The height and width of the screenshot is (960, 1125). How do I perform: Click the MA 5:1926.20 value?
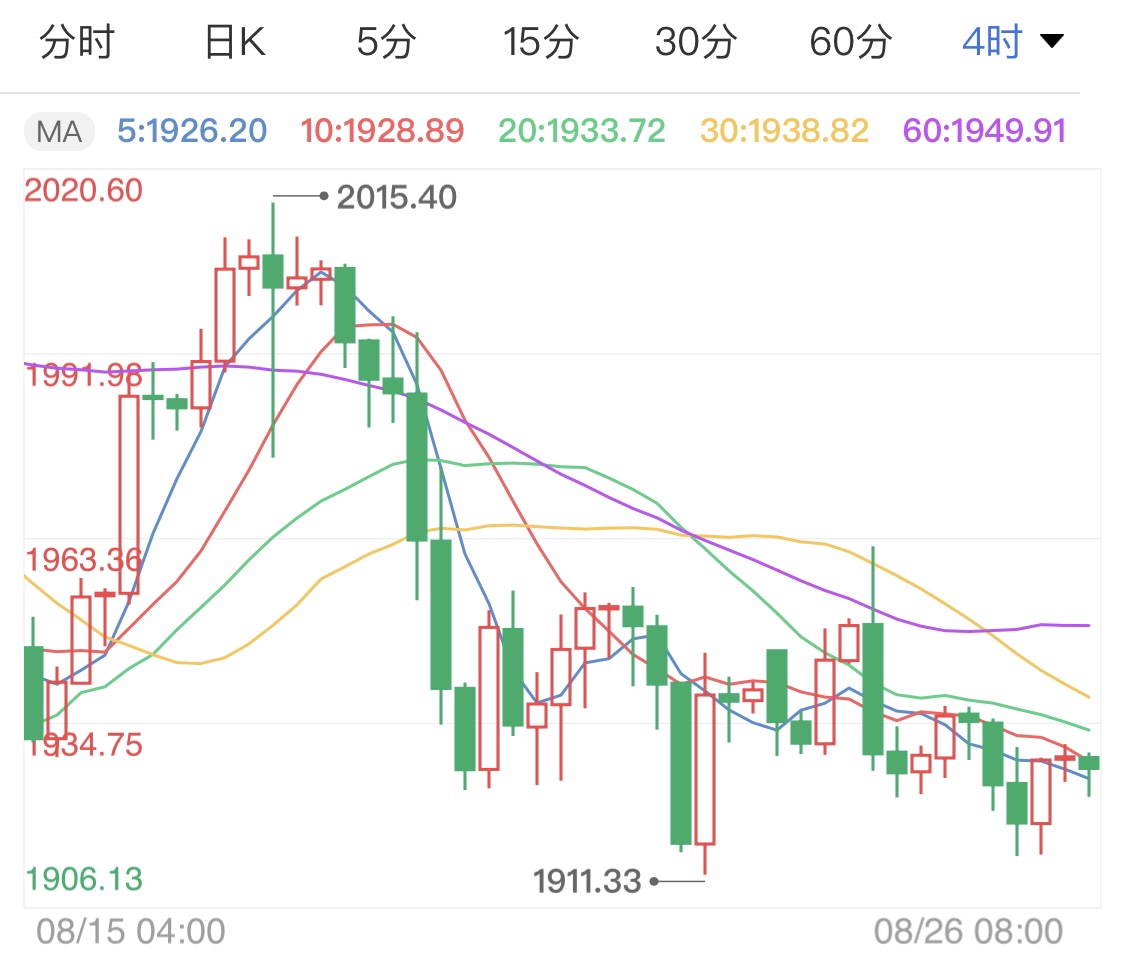[192, 131]
